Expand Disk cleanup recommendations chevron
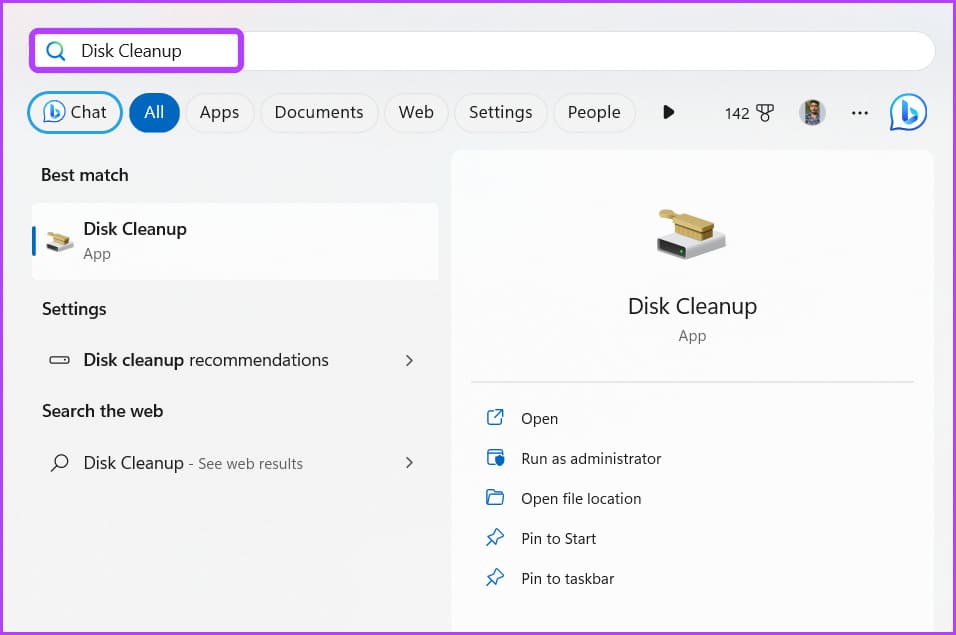This screenshot has height=635, width=956. [409, 361]
